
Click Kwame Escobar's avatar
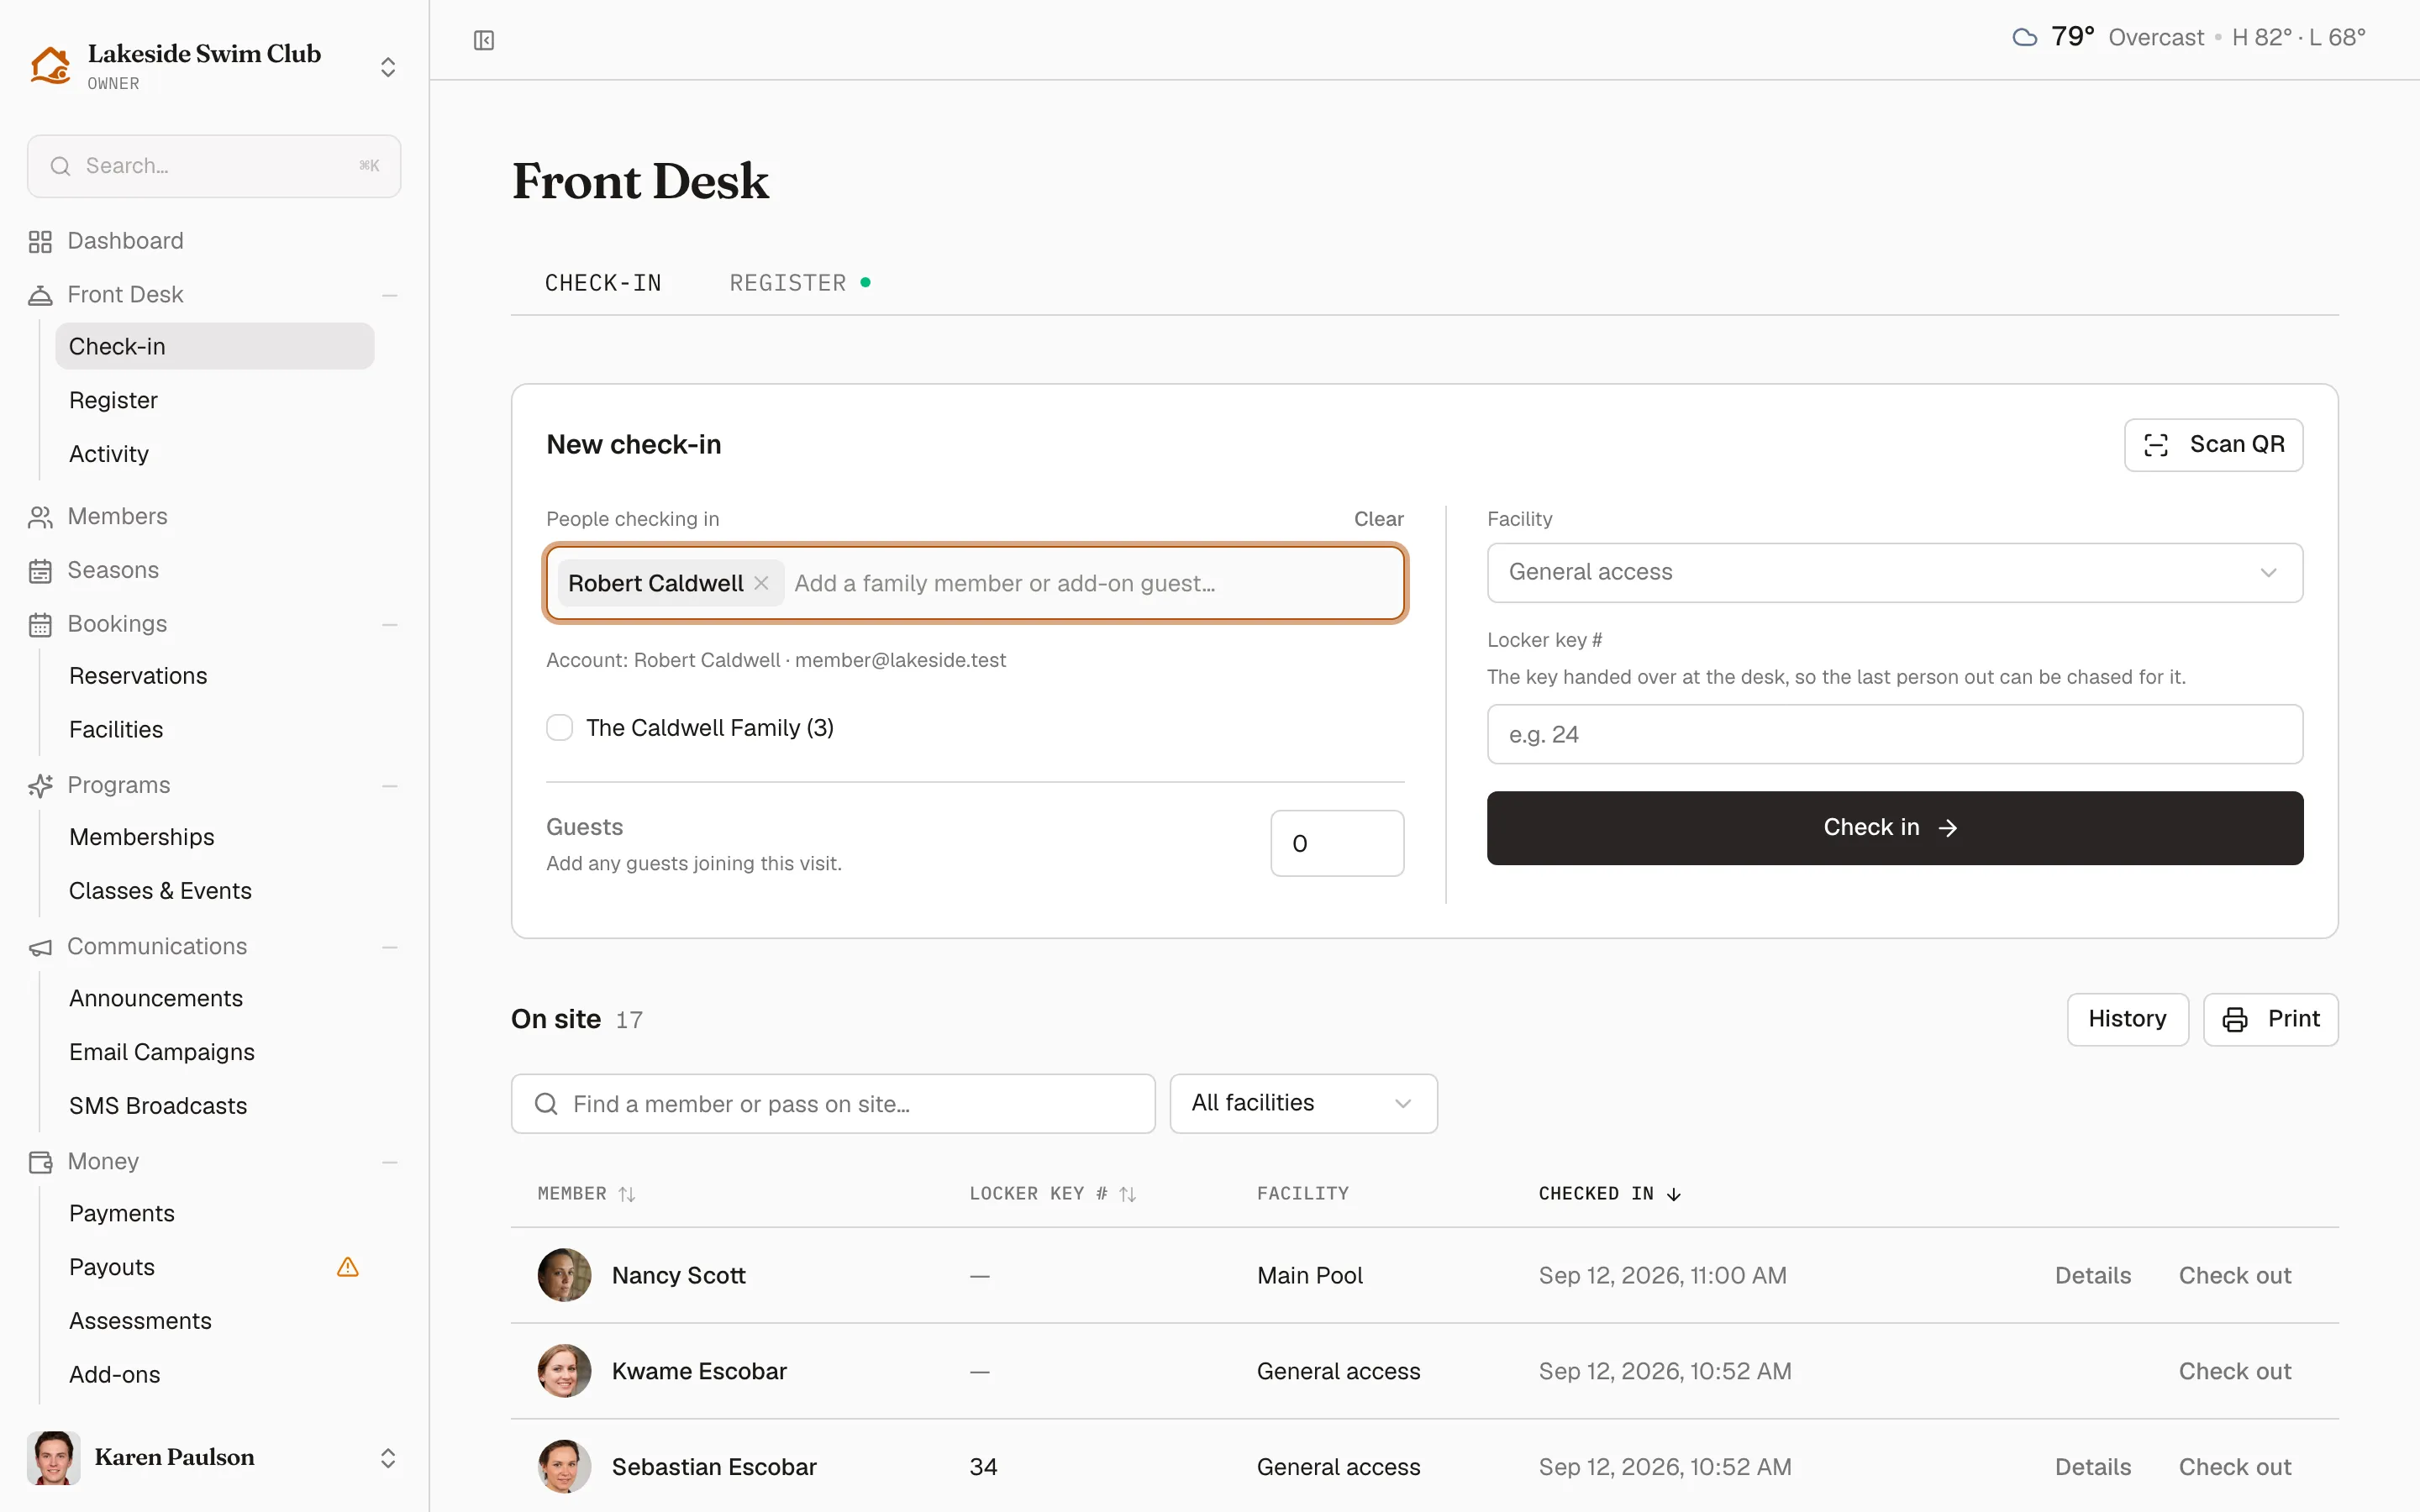[x=564, y=1371]
